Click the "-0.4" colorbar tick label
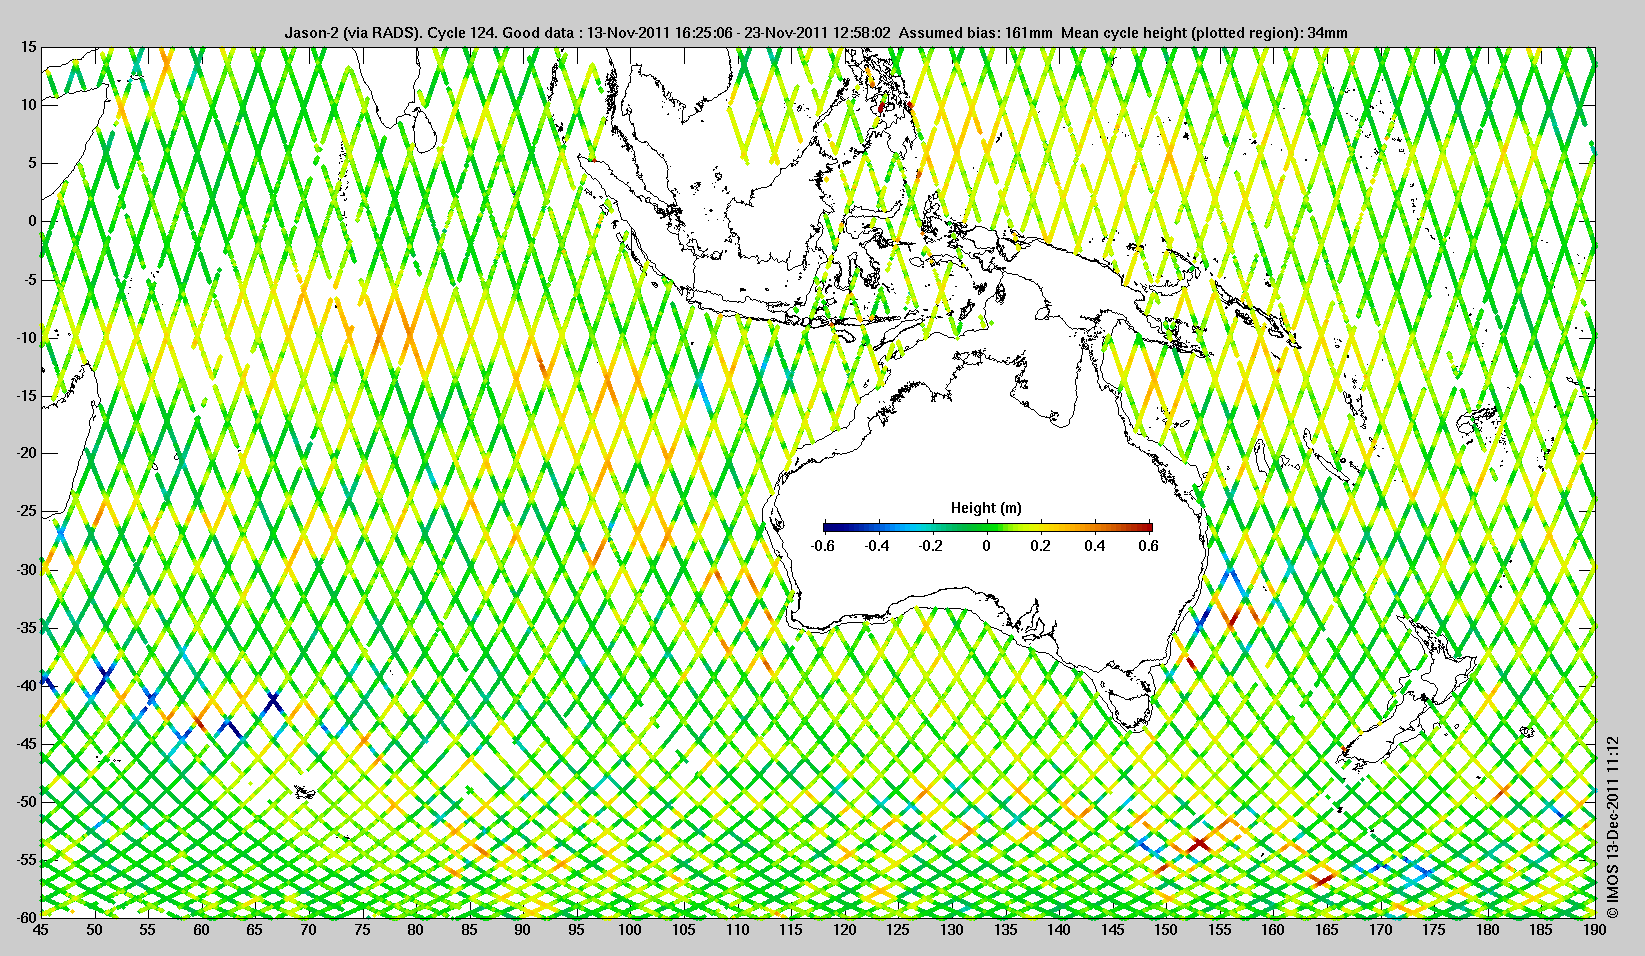Viewport: 1645px width, 956px height. [x=877, y=546]
